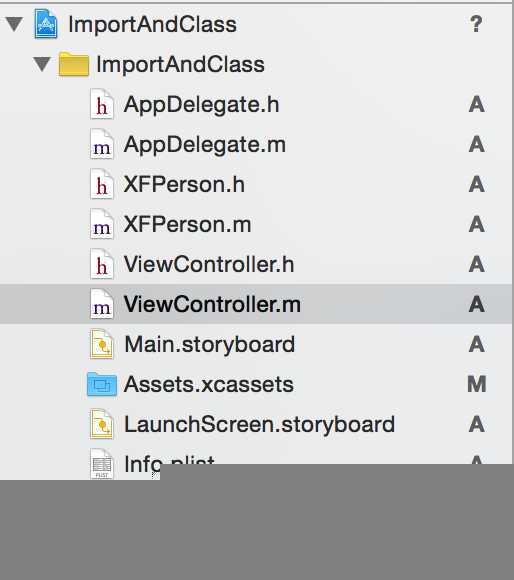Select the ViewController.m file row
The image size is (514, 580).
pos(256,304)
